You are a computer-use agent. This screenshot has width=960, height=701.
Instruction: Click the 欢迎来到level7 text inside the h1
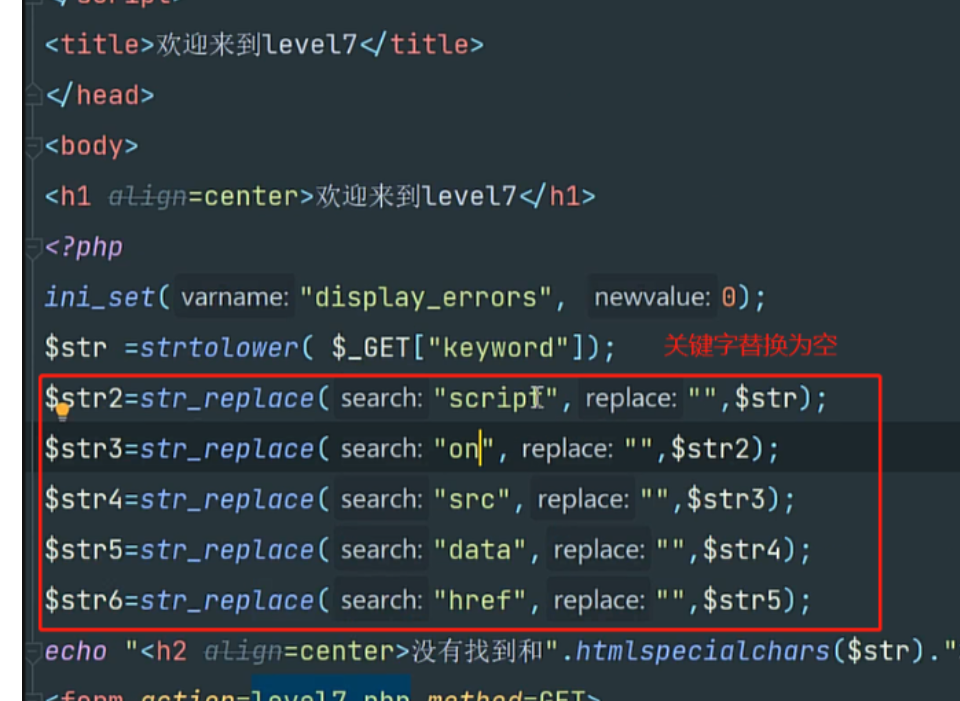[416, 197]
